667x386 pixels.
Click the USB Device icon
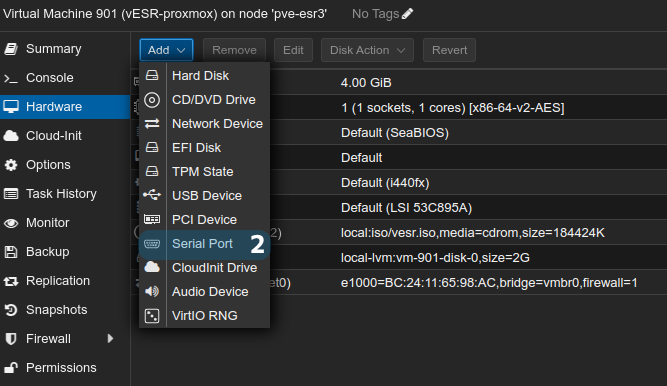(x=152, y=195)
